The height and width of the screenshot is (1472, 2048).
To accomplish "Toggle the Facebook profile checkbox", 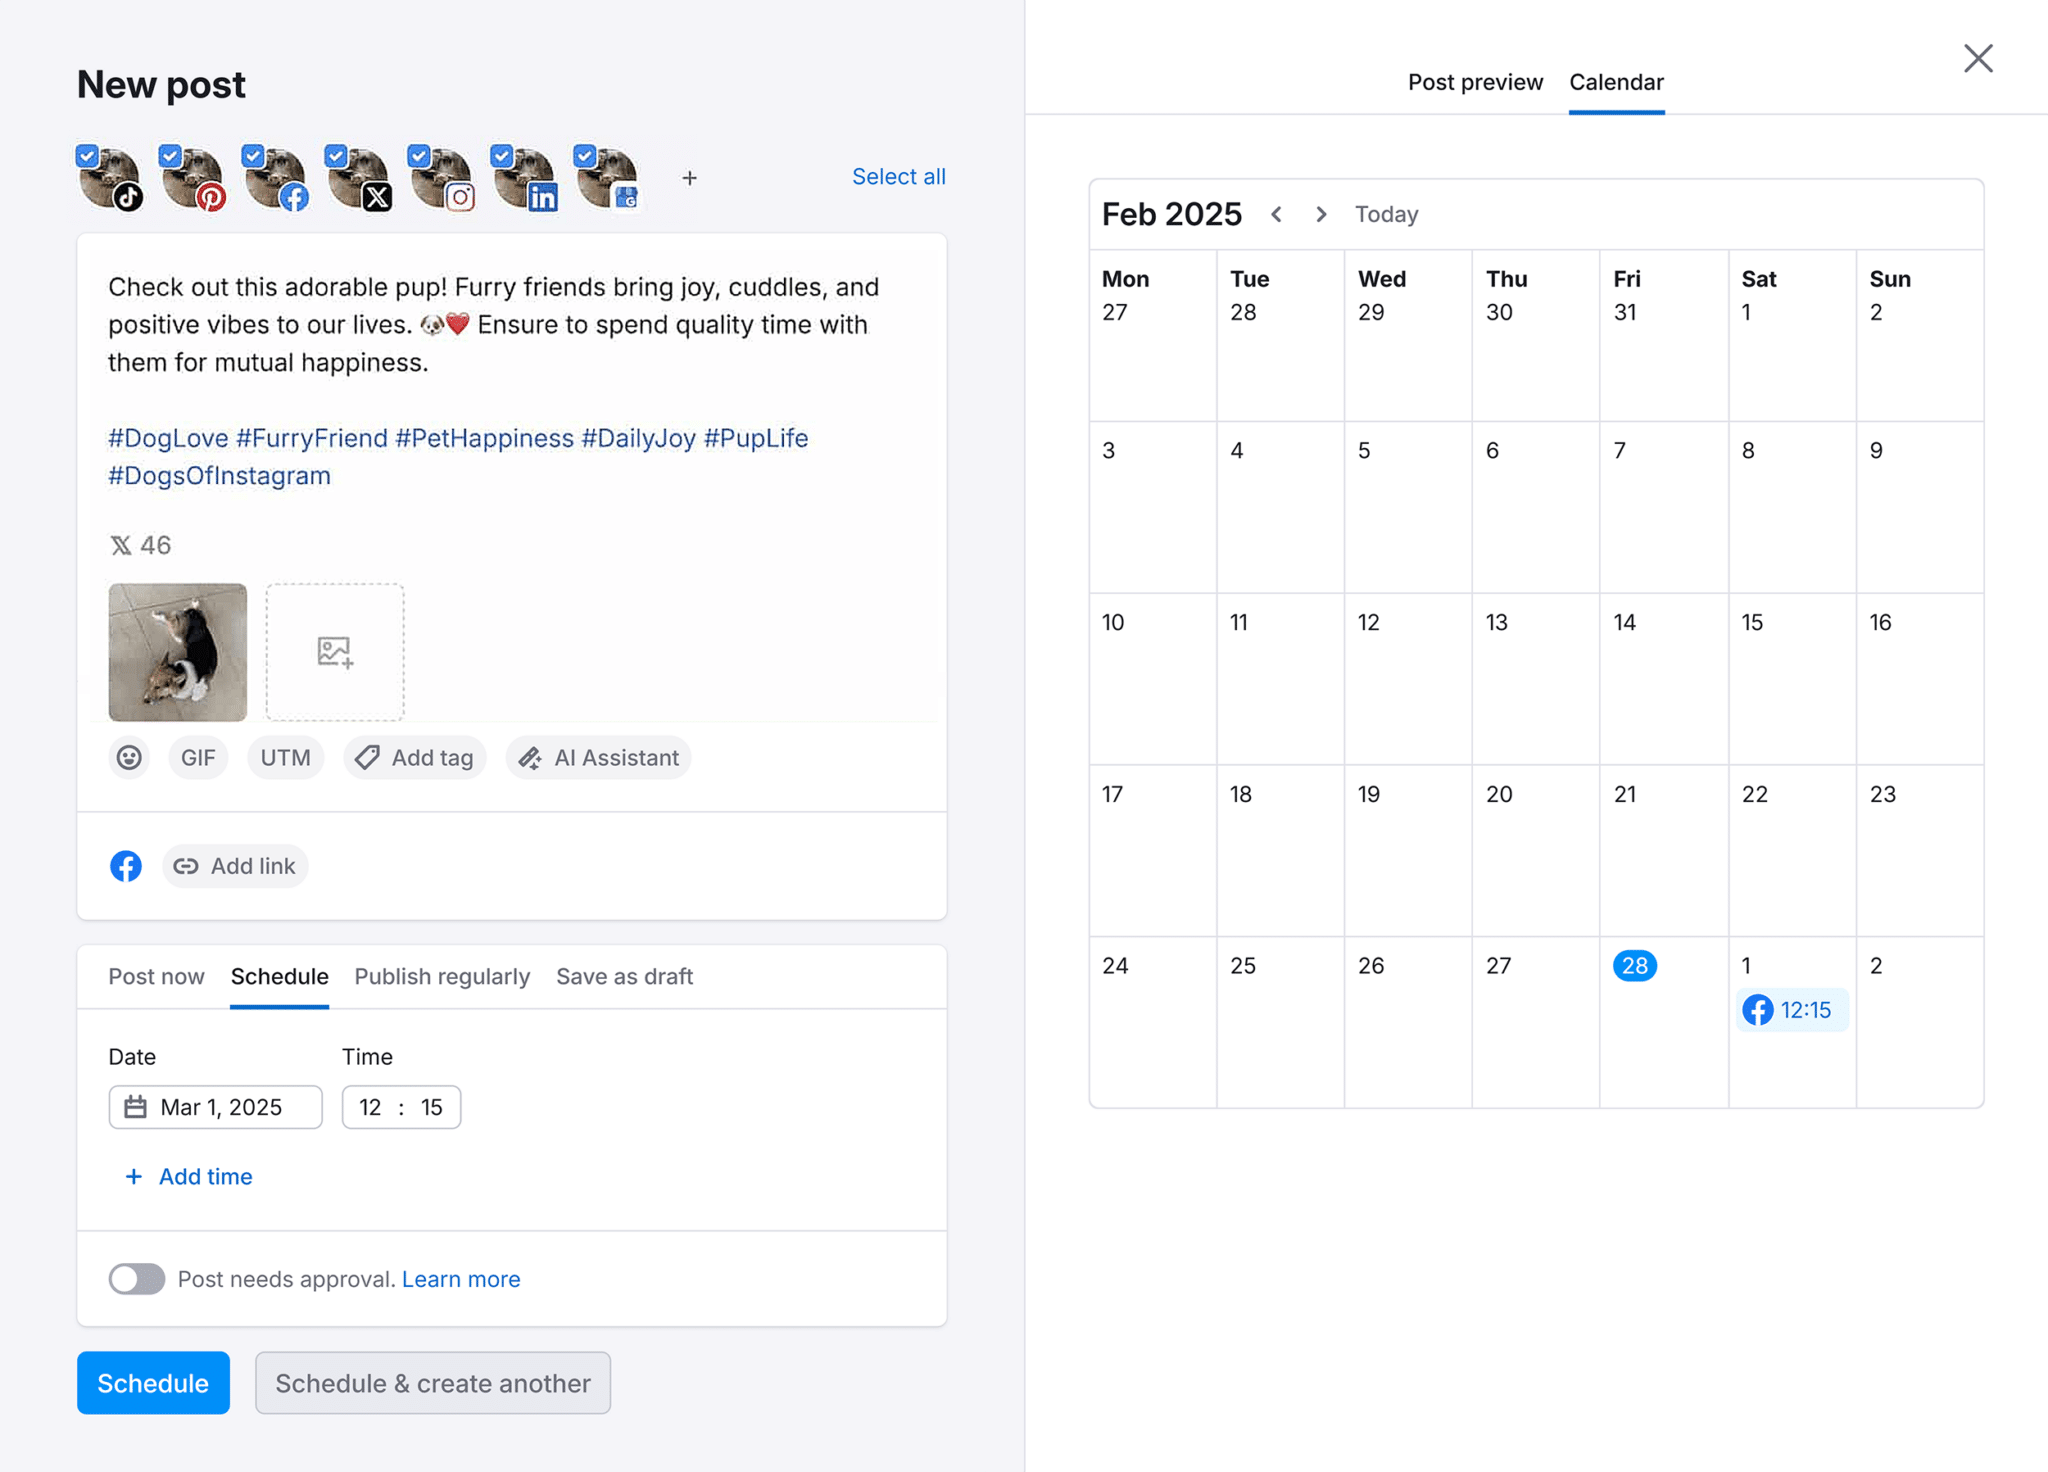I will pyautogui.click(x=253, y=156).
